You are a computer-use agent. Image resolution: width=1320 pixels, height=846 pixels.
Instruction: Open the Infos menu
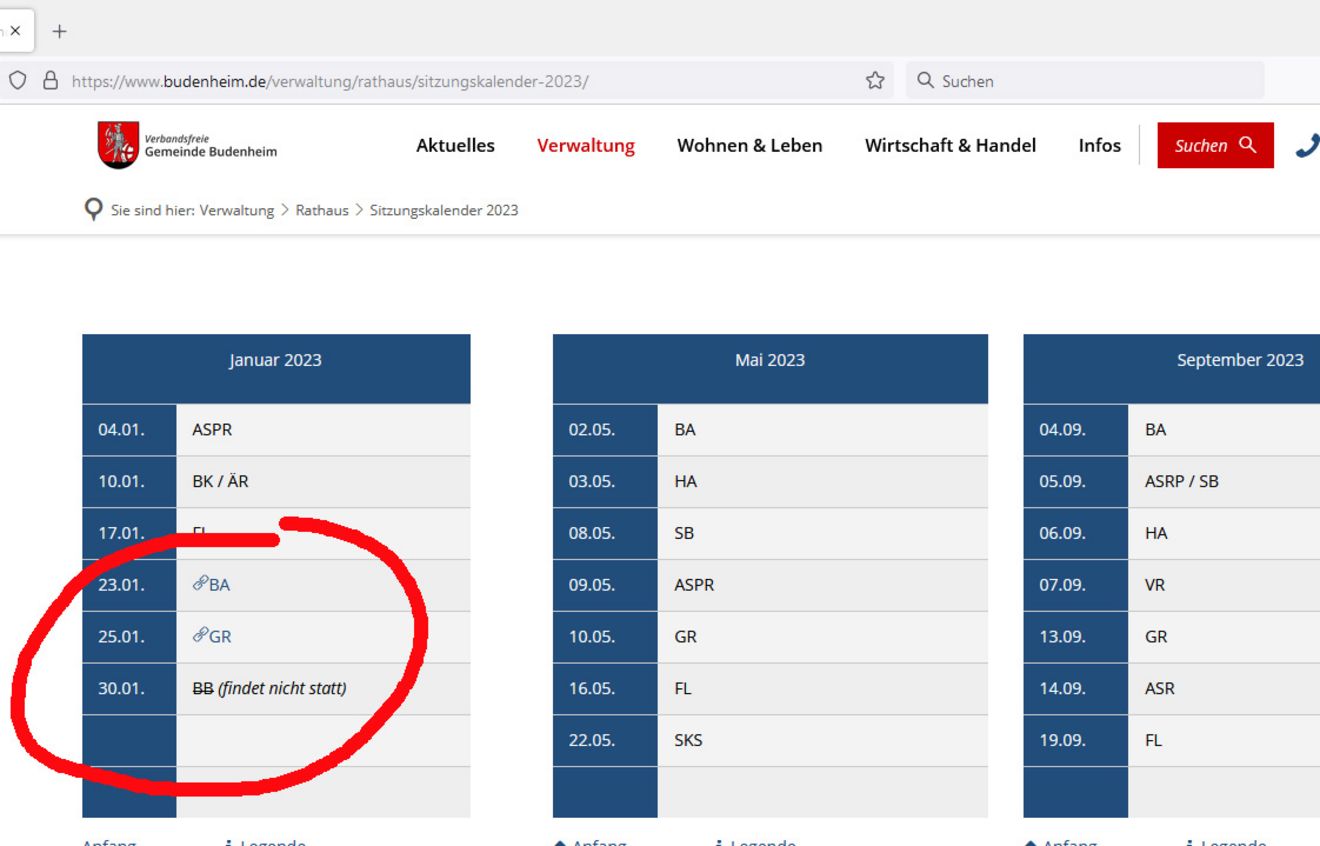(x=1099, y=146)
